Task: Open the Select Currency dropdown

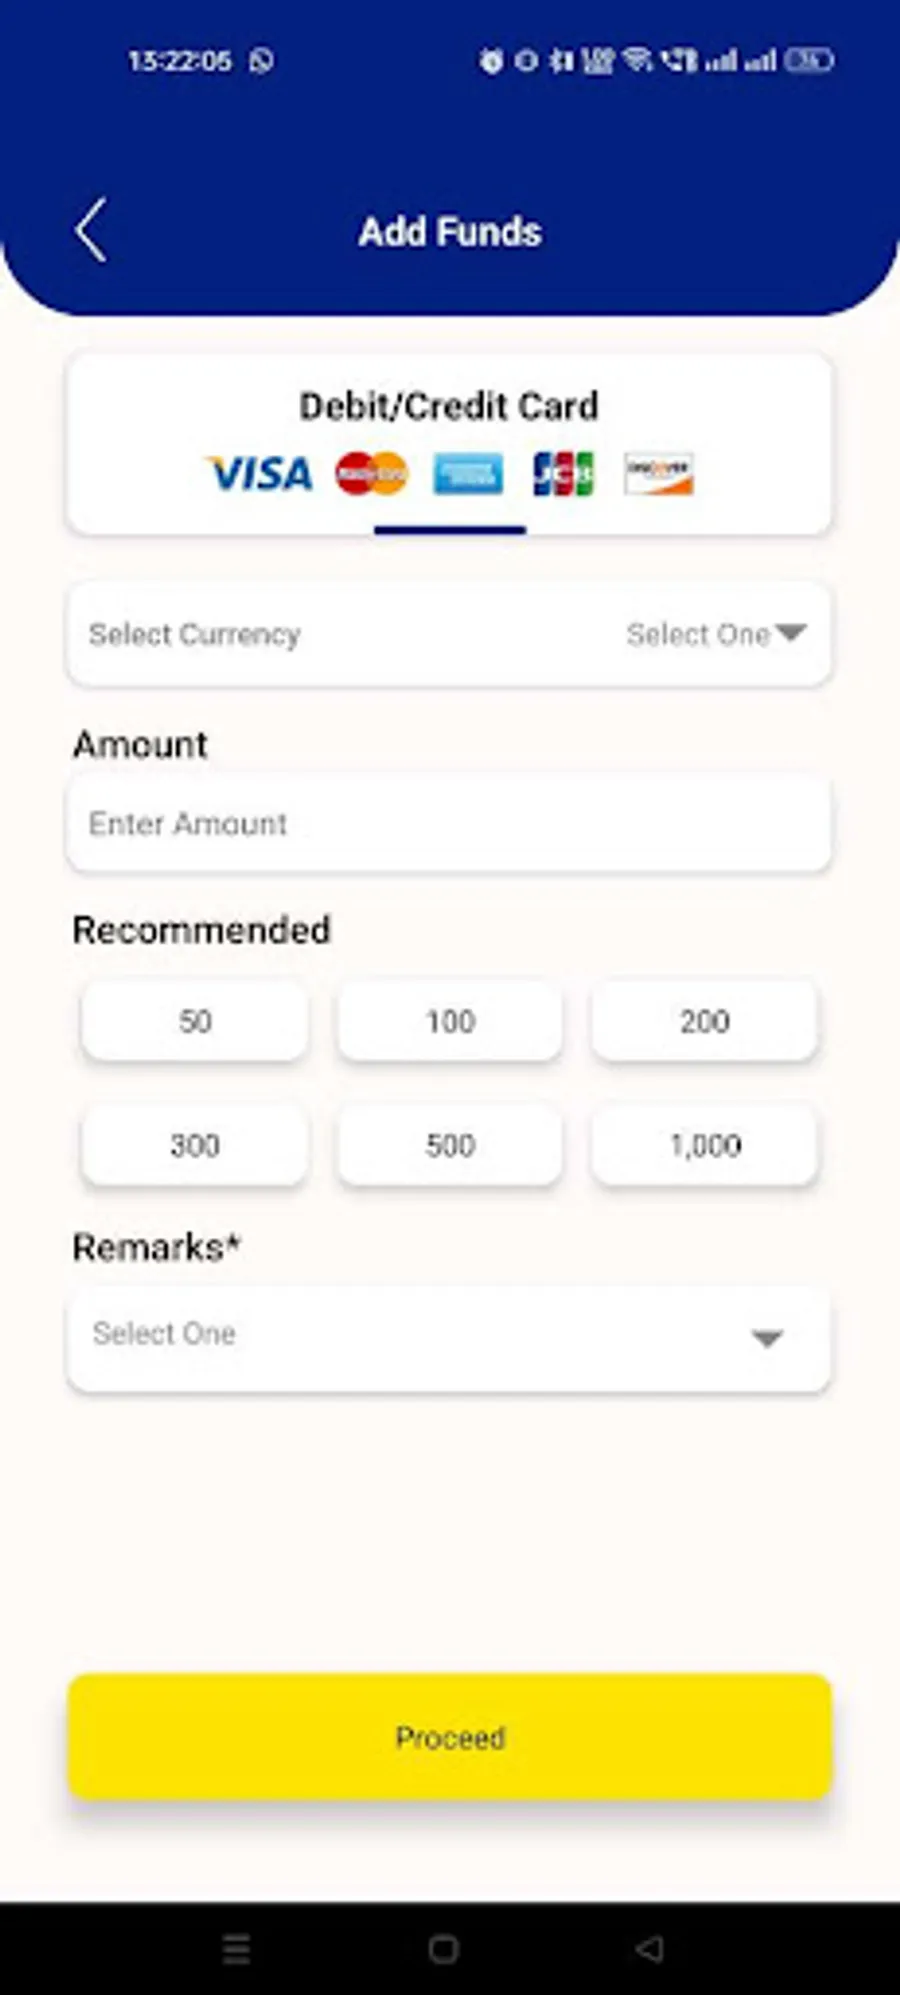Action: [448, 634]
